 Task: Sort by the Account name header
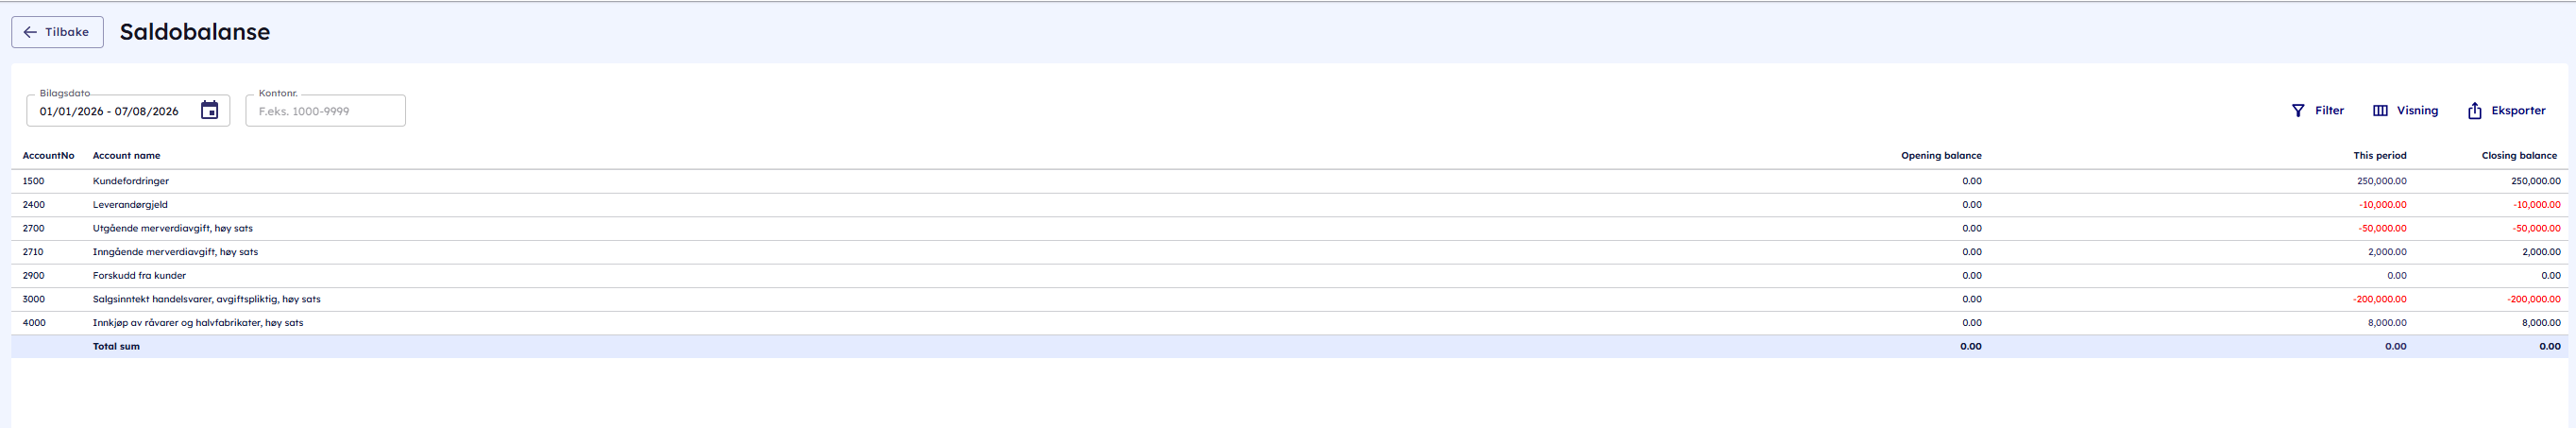tap(126, 156)
